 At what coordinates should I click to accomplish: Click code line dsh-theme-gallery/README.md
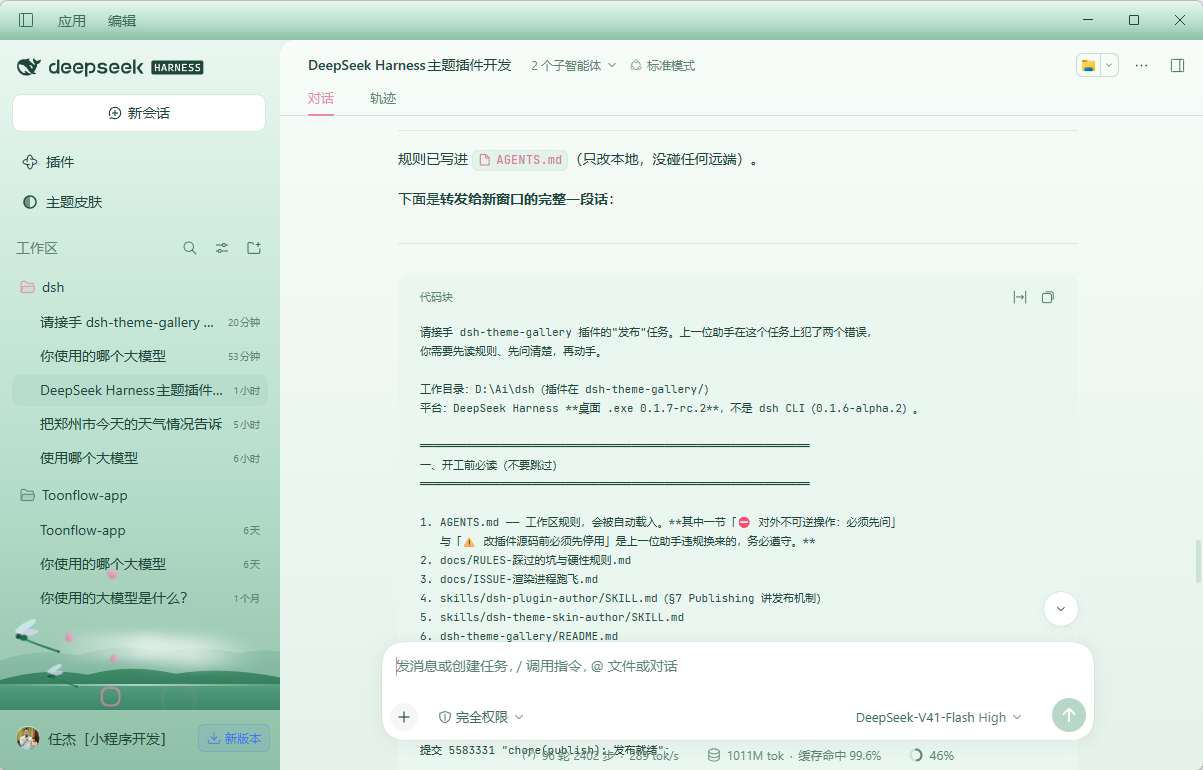[x=529, y=636]
